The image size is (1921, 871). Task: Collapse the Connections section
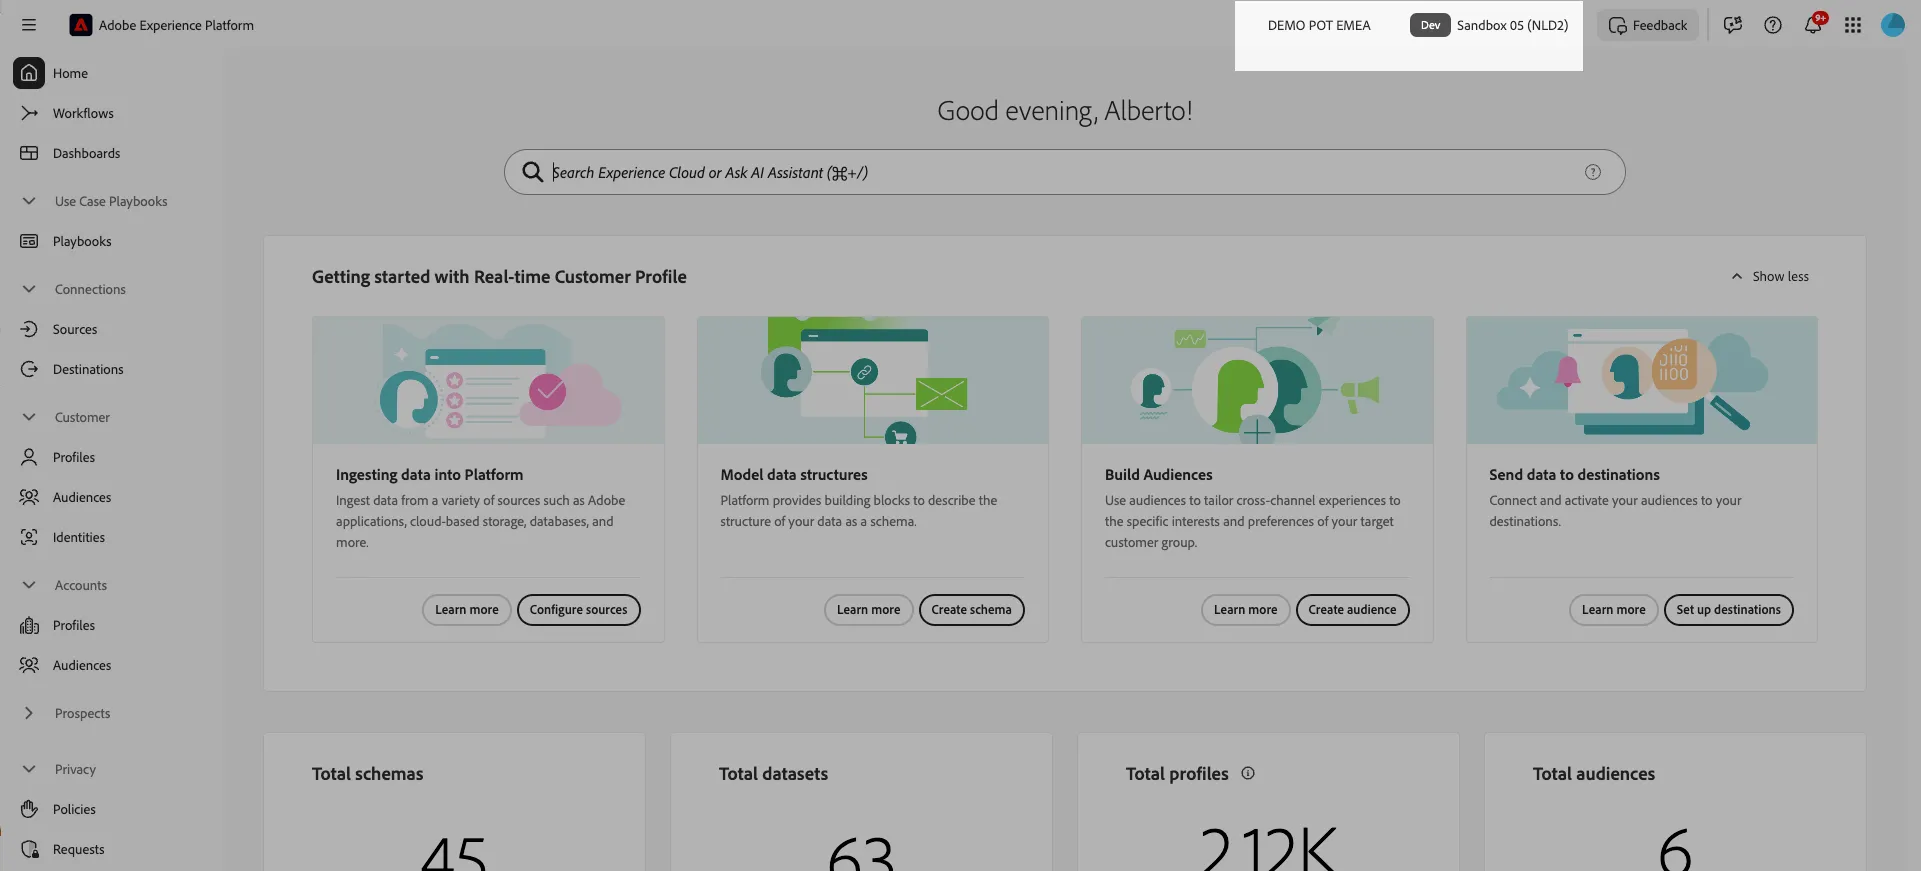coord(29,289)
